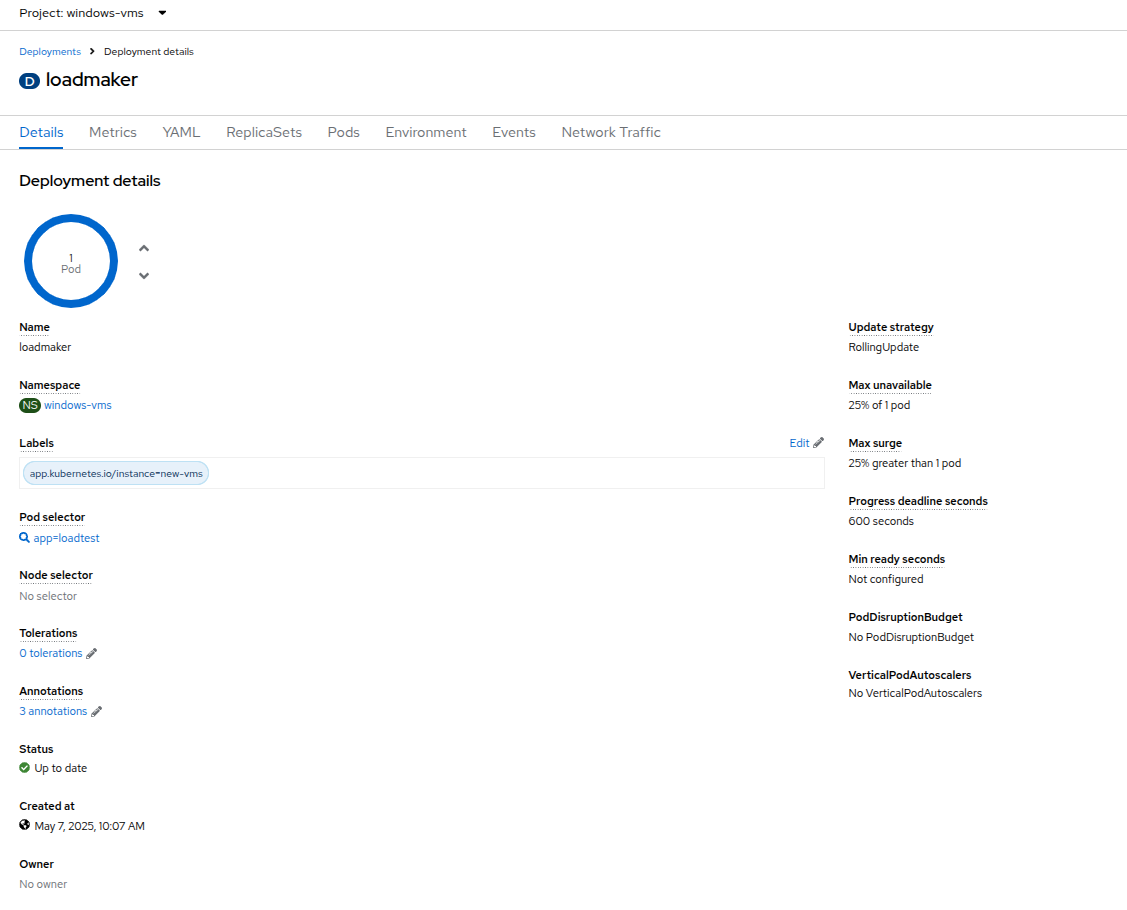The width and height of the screenshot is (1127, 910).
Task: Click pencil icon beside 3 annotations
Action: pos(97,712)
